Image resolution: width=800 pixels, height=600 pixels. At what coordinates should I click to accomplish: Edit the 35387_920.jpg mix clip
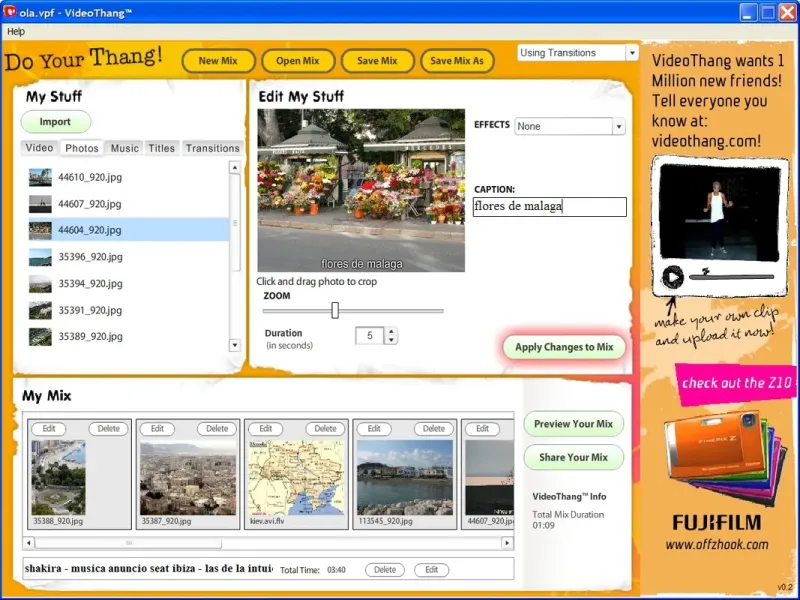coord(158,429)
